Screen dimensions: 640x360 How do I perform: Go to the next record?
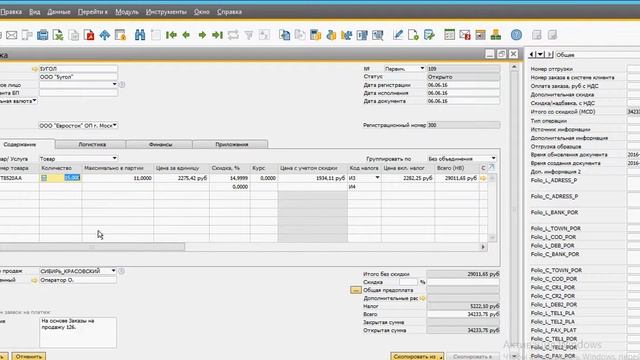(202, 35)
